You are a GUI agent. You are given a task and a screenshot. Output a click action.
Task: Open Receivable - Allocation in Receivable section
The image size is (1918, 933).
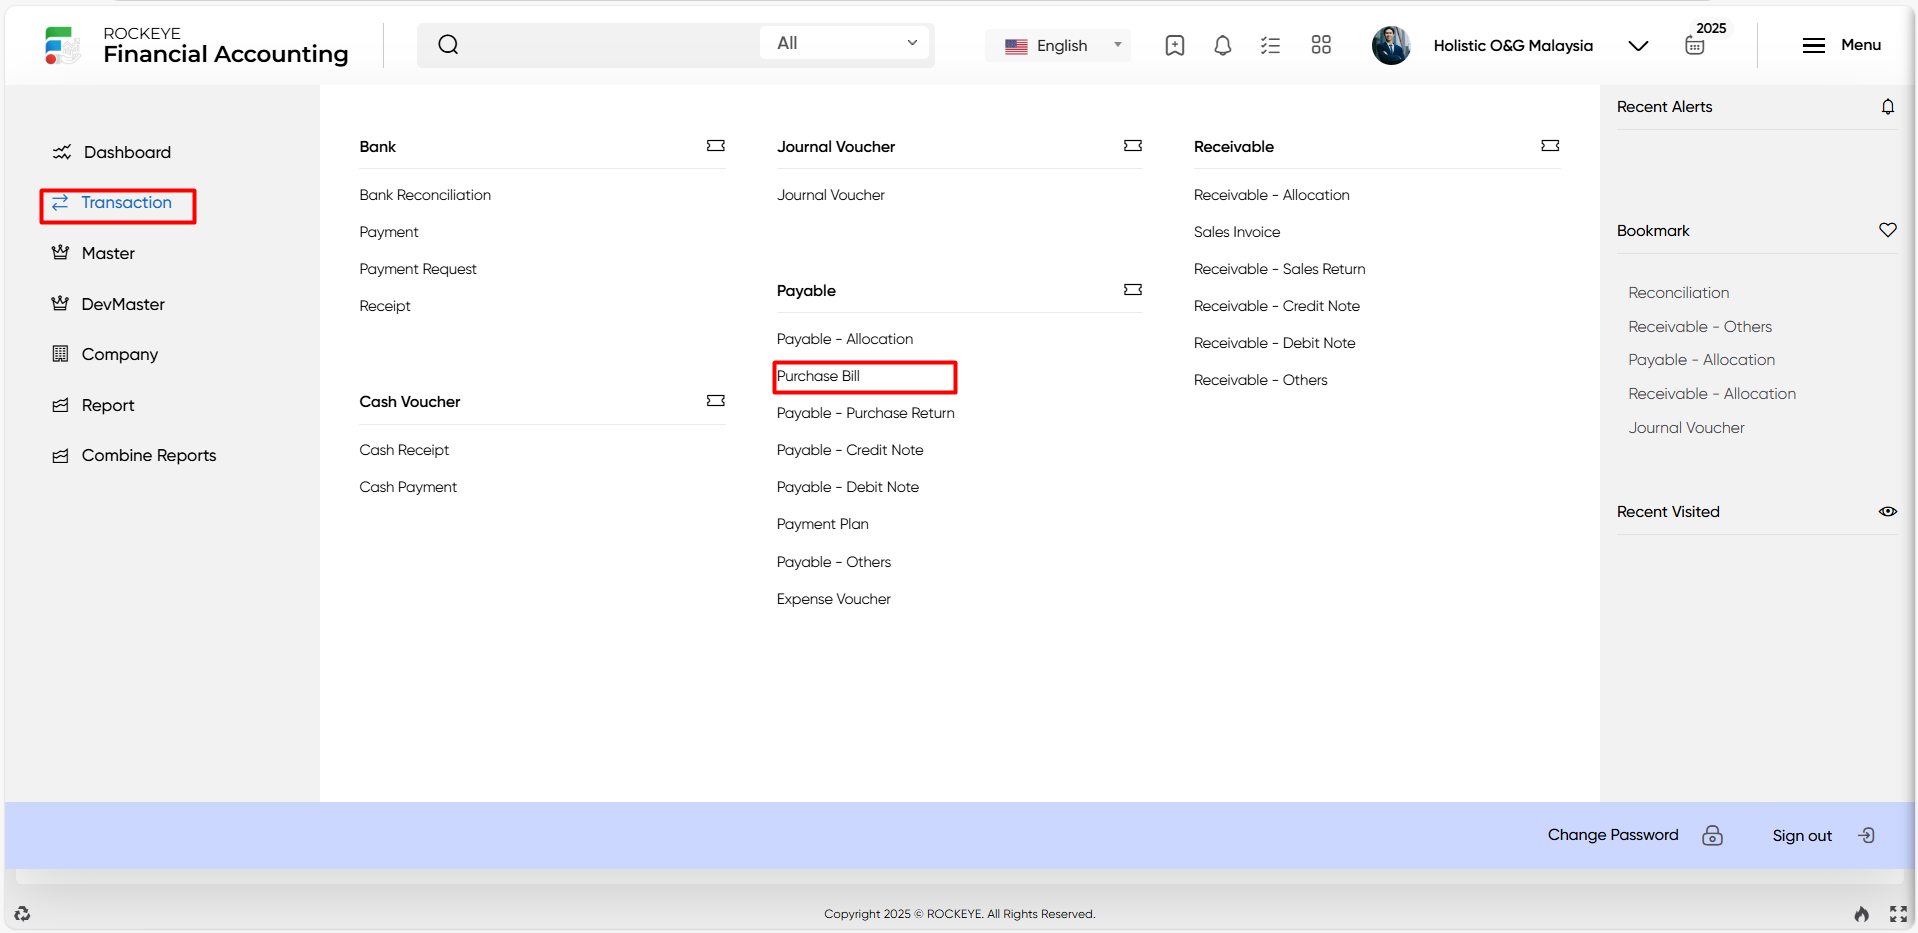click(1272, 195)
